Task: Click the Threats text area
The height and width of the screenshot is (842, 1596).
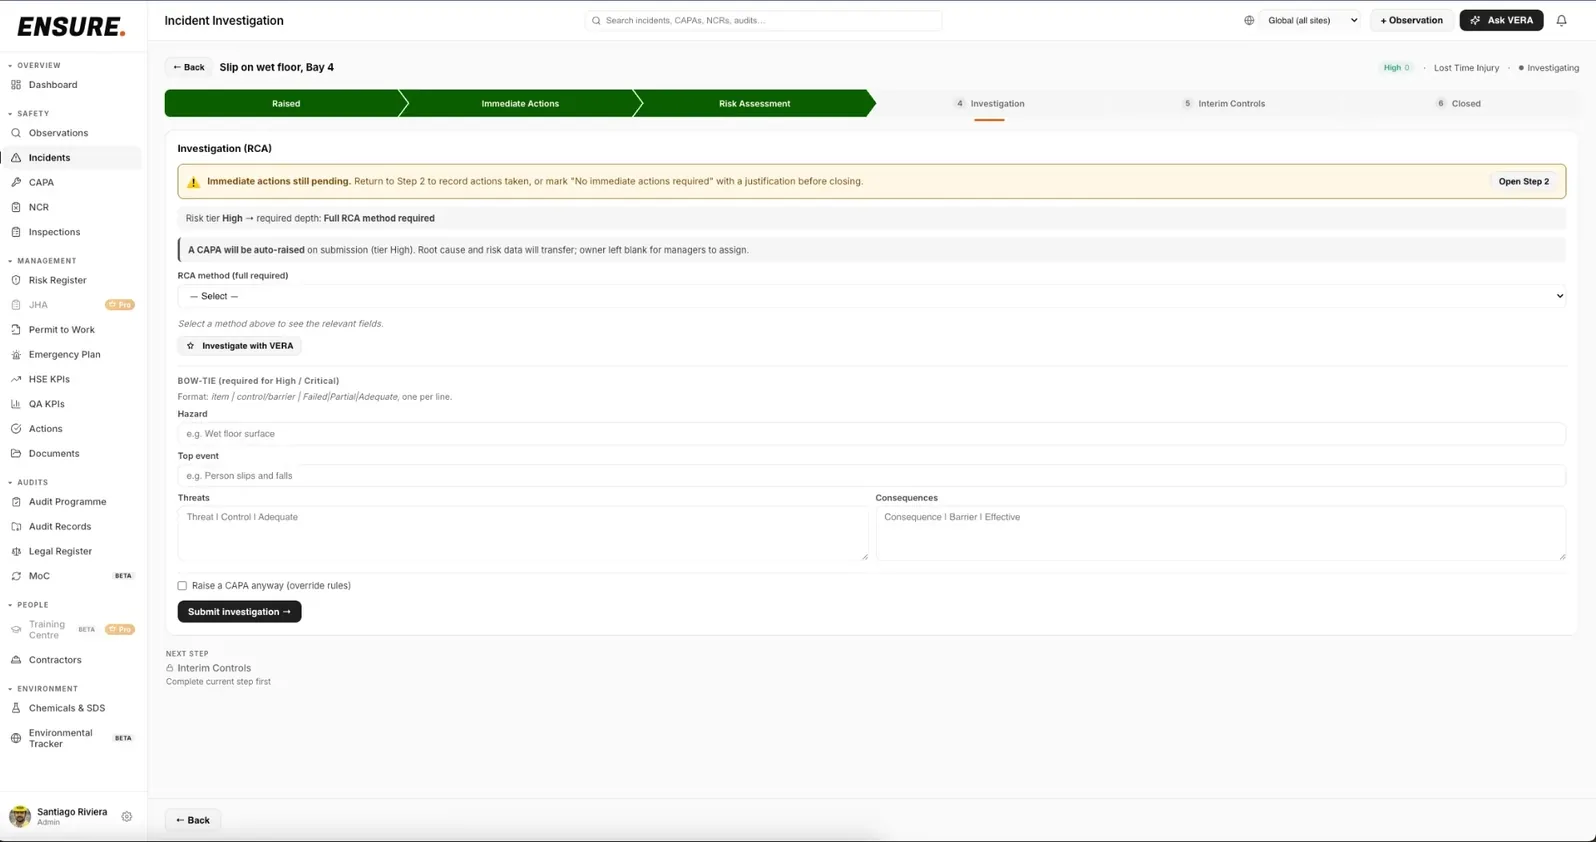Action: (x=523, y=533)
